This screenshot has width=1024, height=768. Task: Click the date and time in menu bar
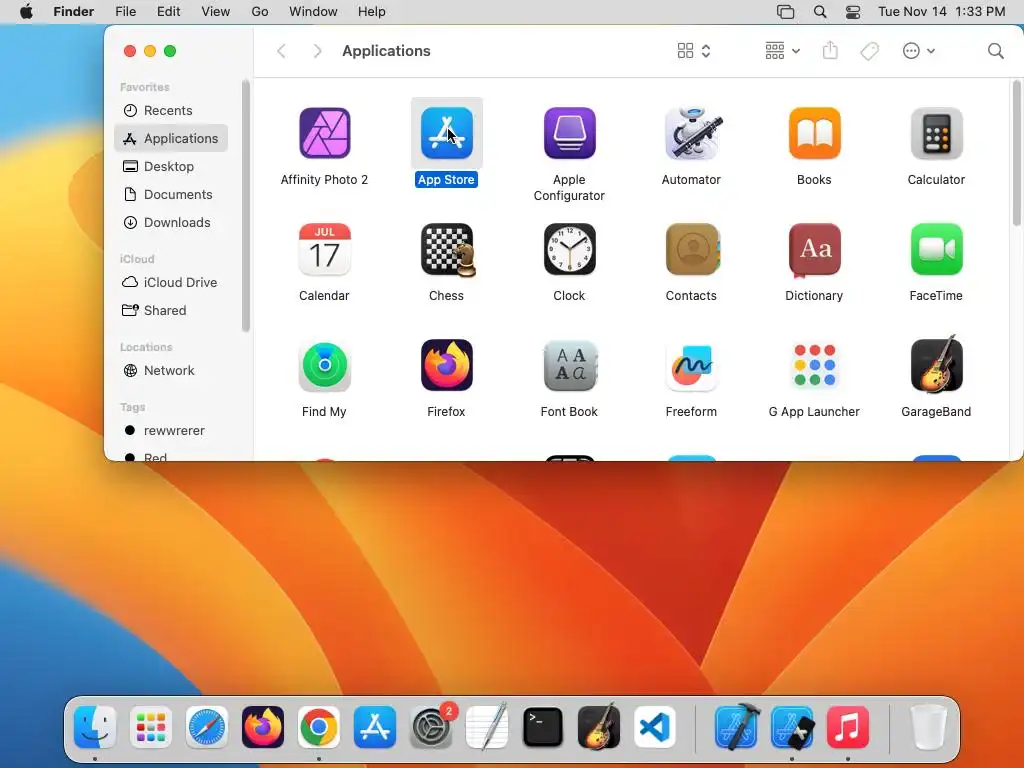[942, 12]
